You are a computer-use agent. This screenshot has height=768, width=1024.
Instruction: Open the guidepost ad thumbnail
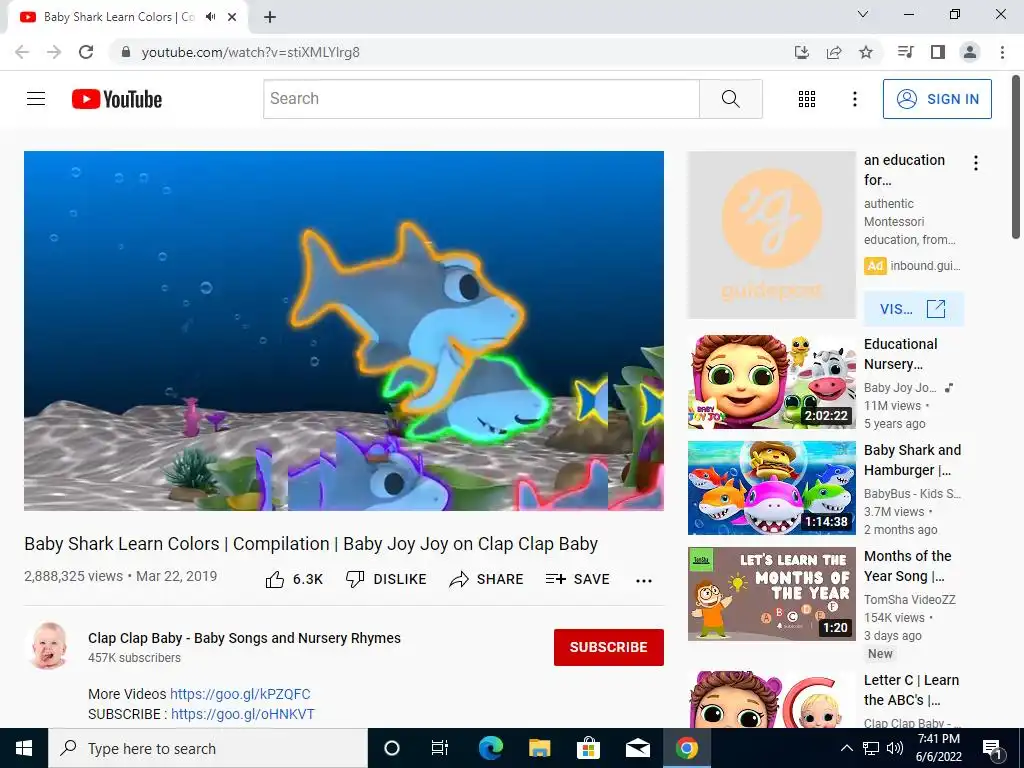771,235
